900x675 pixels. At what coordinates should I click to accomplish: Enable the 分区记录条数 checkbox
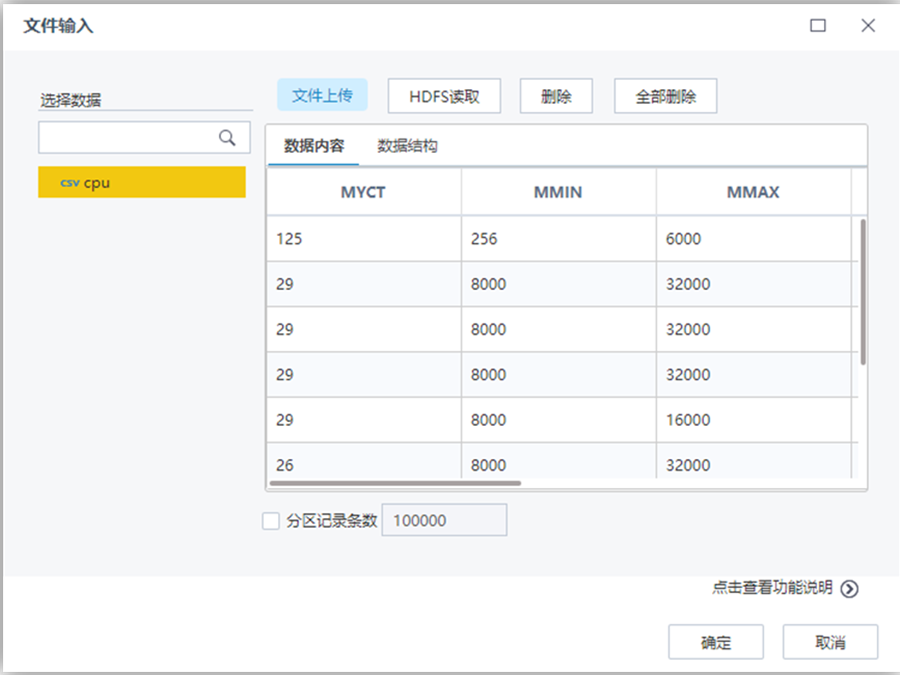pyautogui.click(x=270, y=520)
